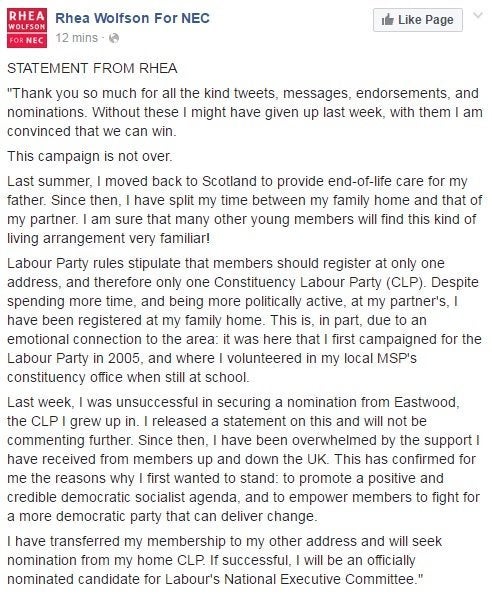Open the post's 12 mins timestamp
The width and height of the screenshot is (492, 598).
[77, 38]
